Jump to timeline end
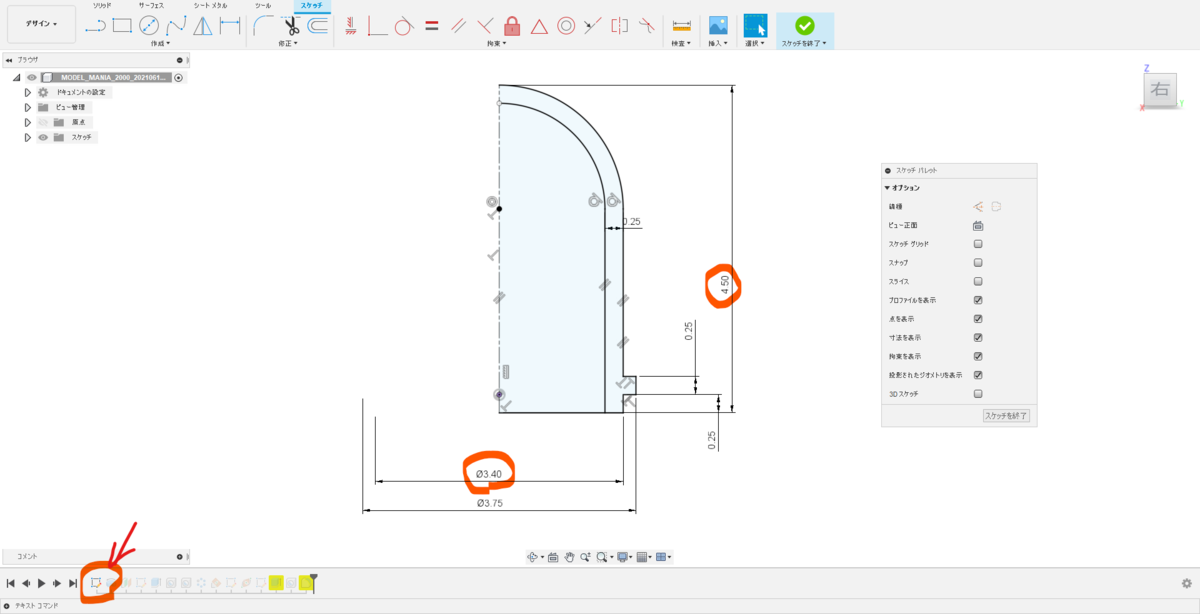1200x614 pixels. (73, 583)
